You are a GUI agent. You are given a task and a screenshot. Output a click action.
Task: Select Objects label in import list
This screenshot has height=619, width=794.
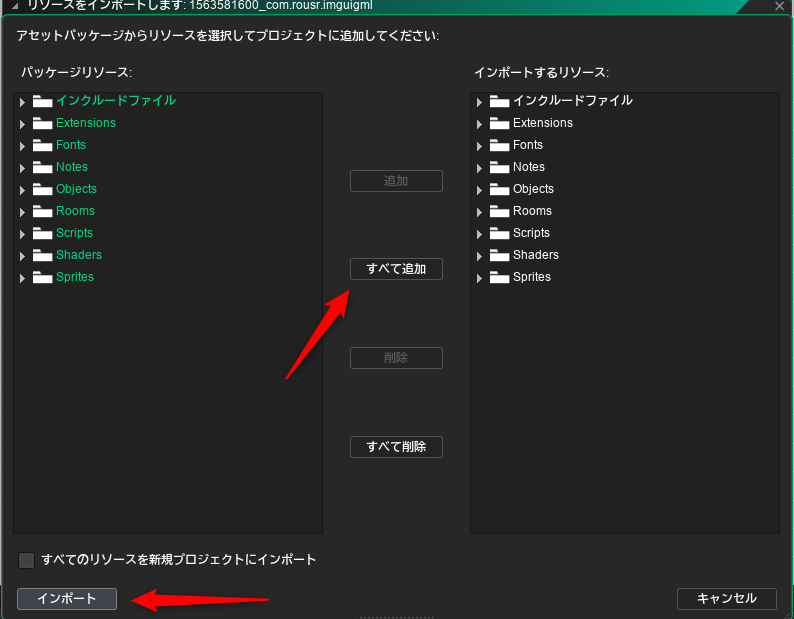click(x=533, y=189)
